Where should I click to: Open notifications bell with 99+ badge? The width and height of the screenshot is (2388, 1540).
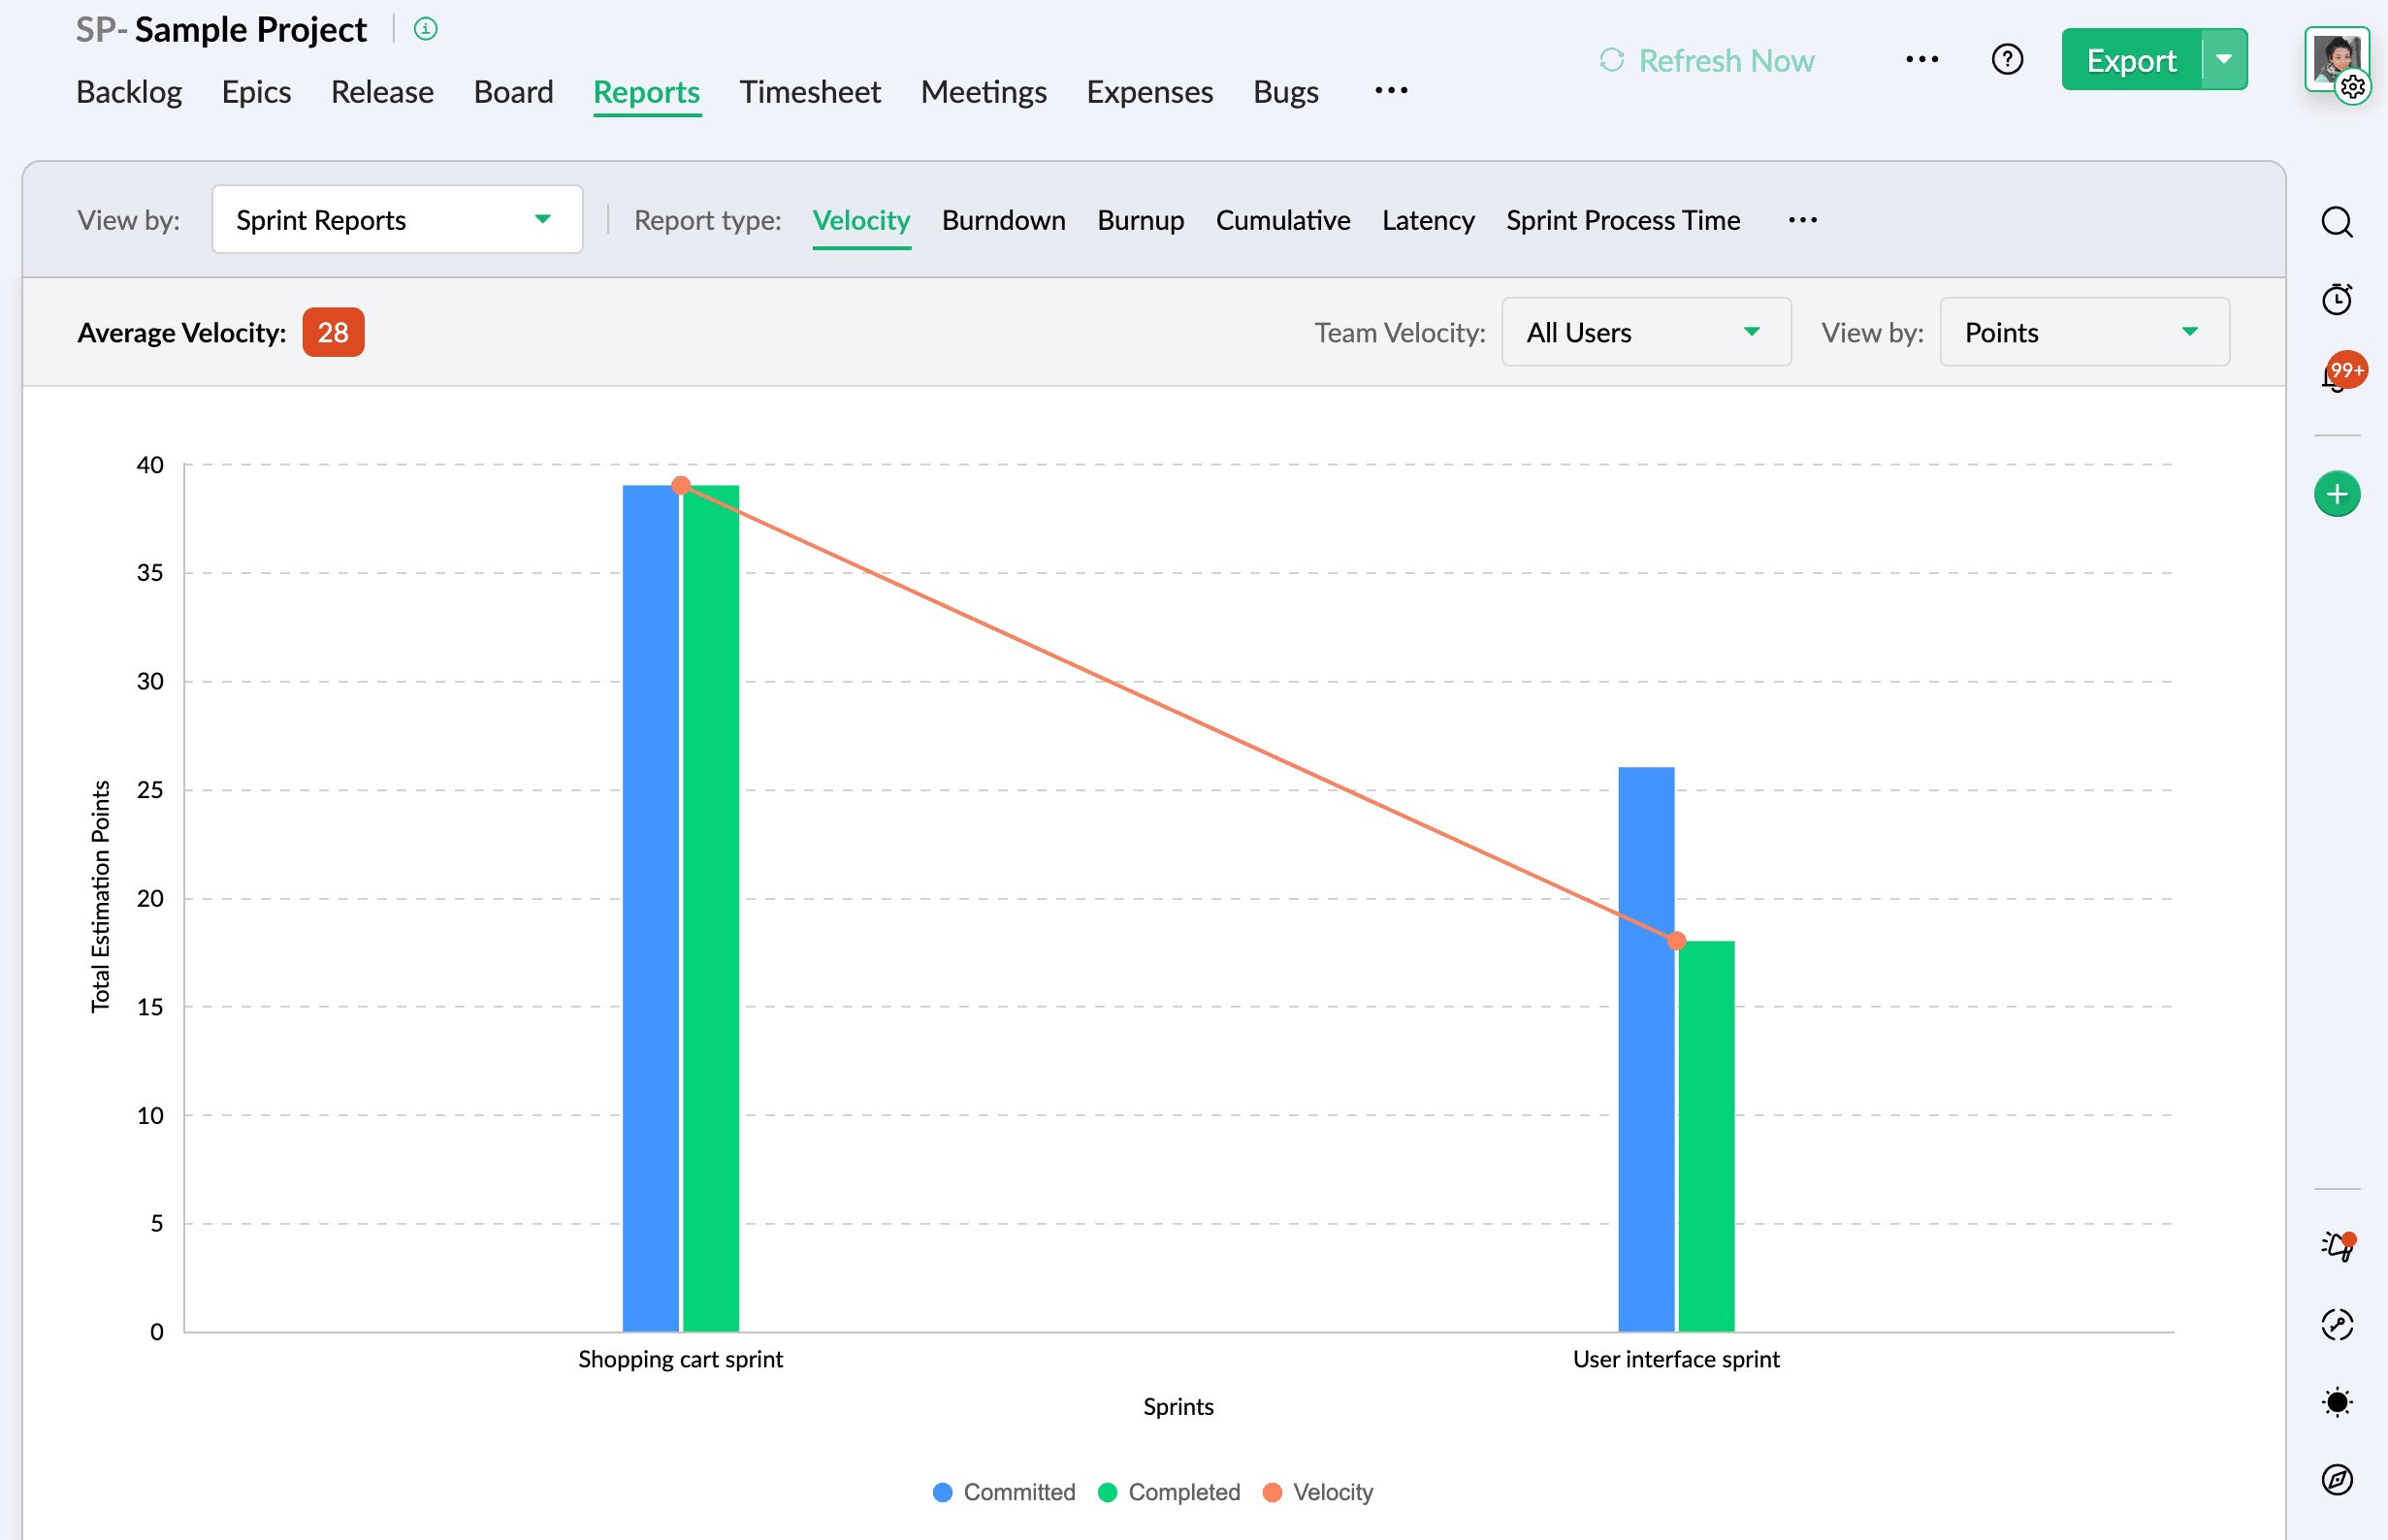(2336, 377)
